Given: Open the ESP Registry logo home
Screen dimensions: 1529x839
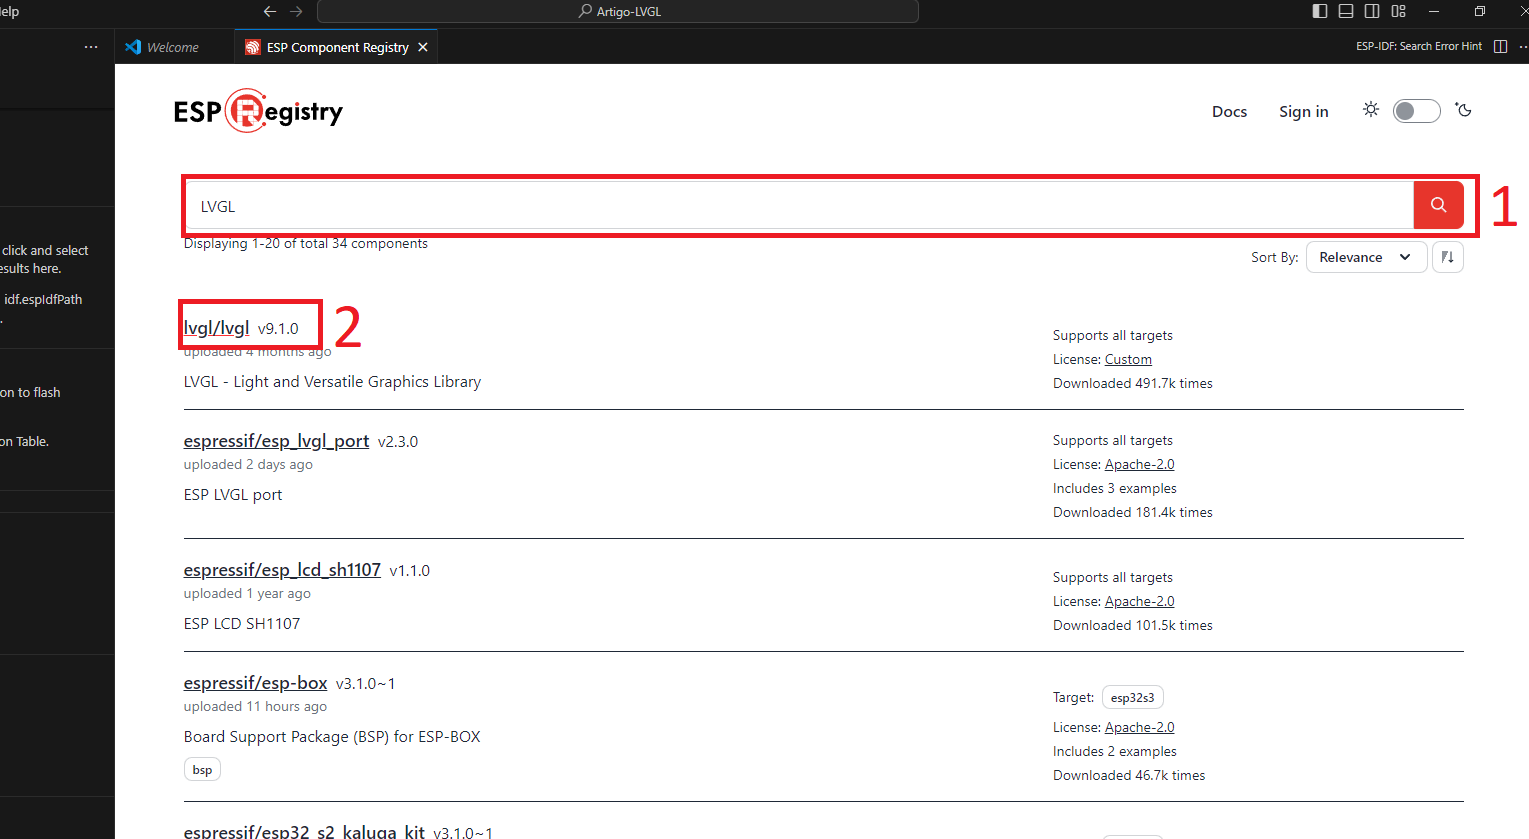Looking at the screenshot, I should pyautogui.click(x=258, y=111).
